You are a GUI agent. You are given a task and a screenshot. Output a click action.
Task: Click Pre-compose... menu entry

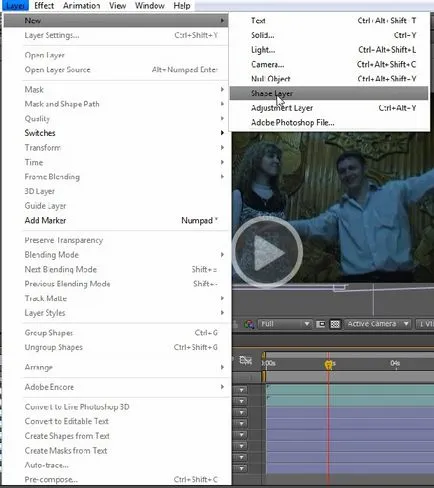116,480
